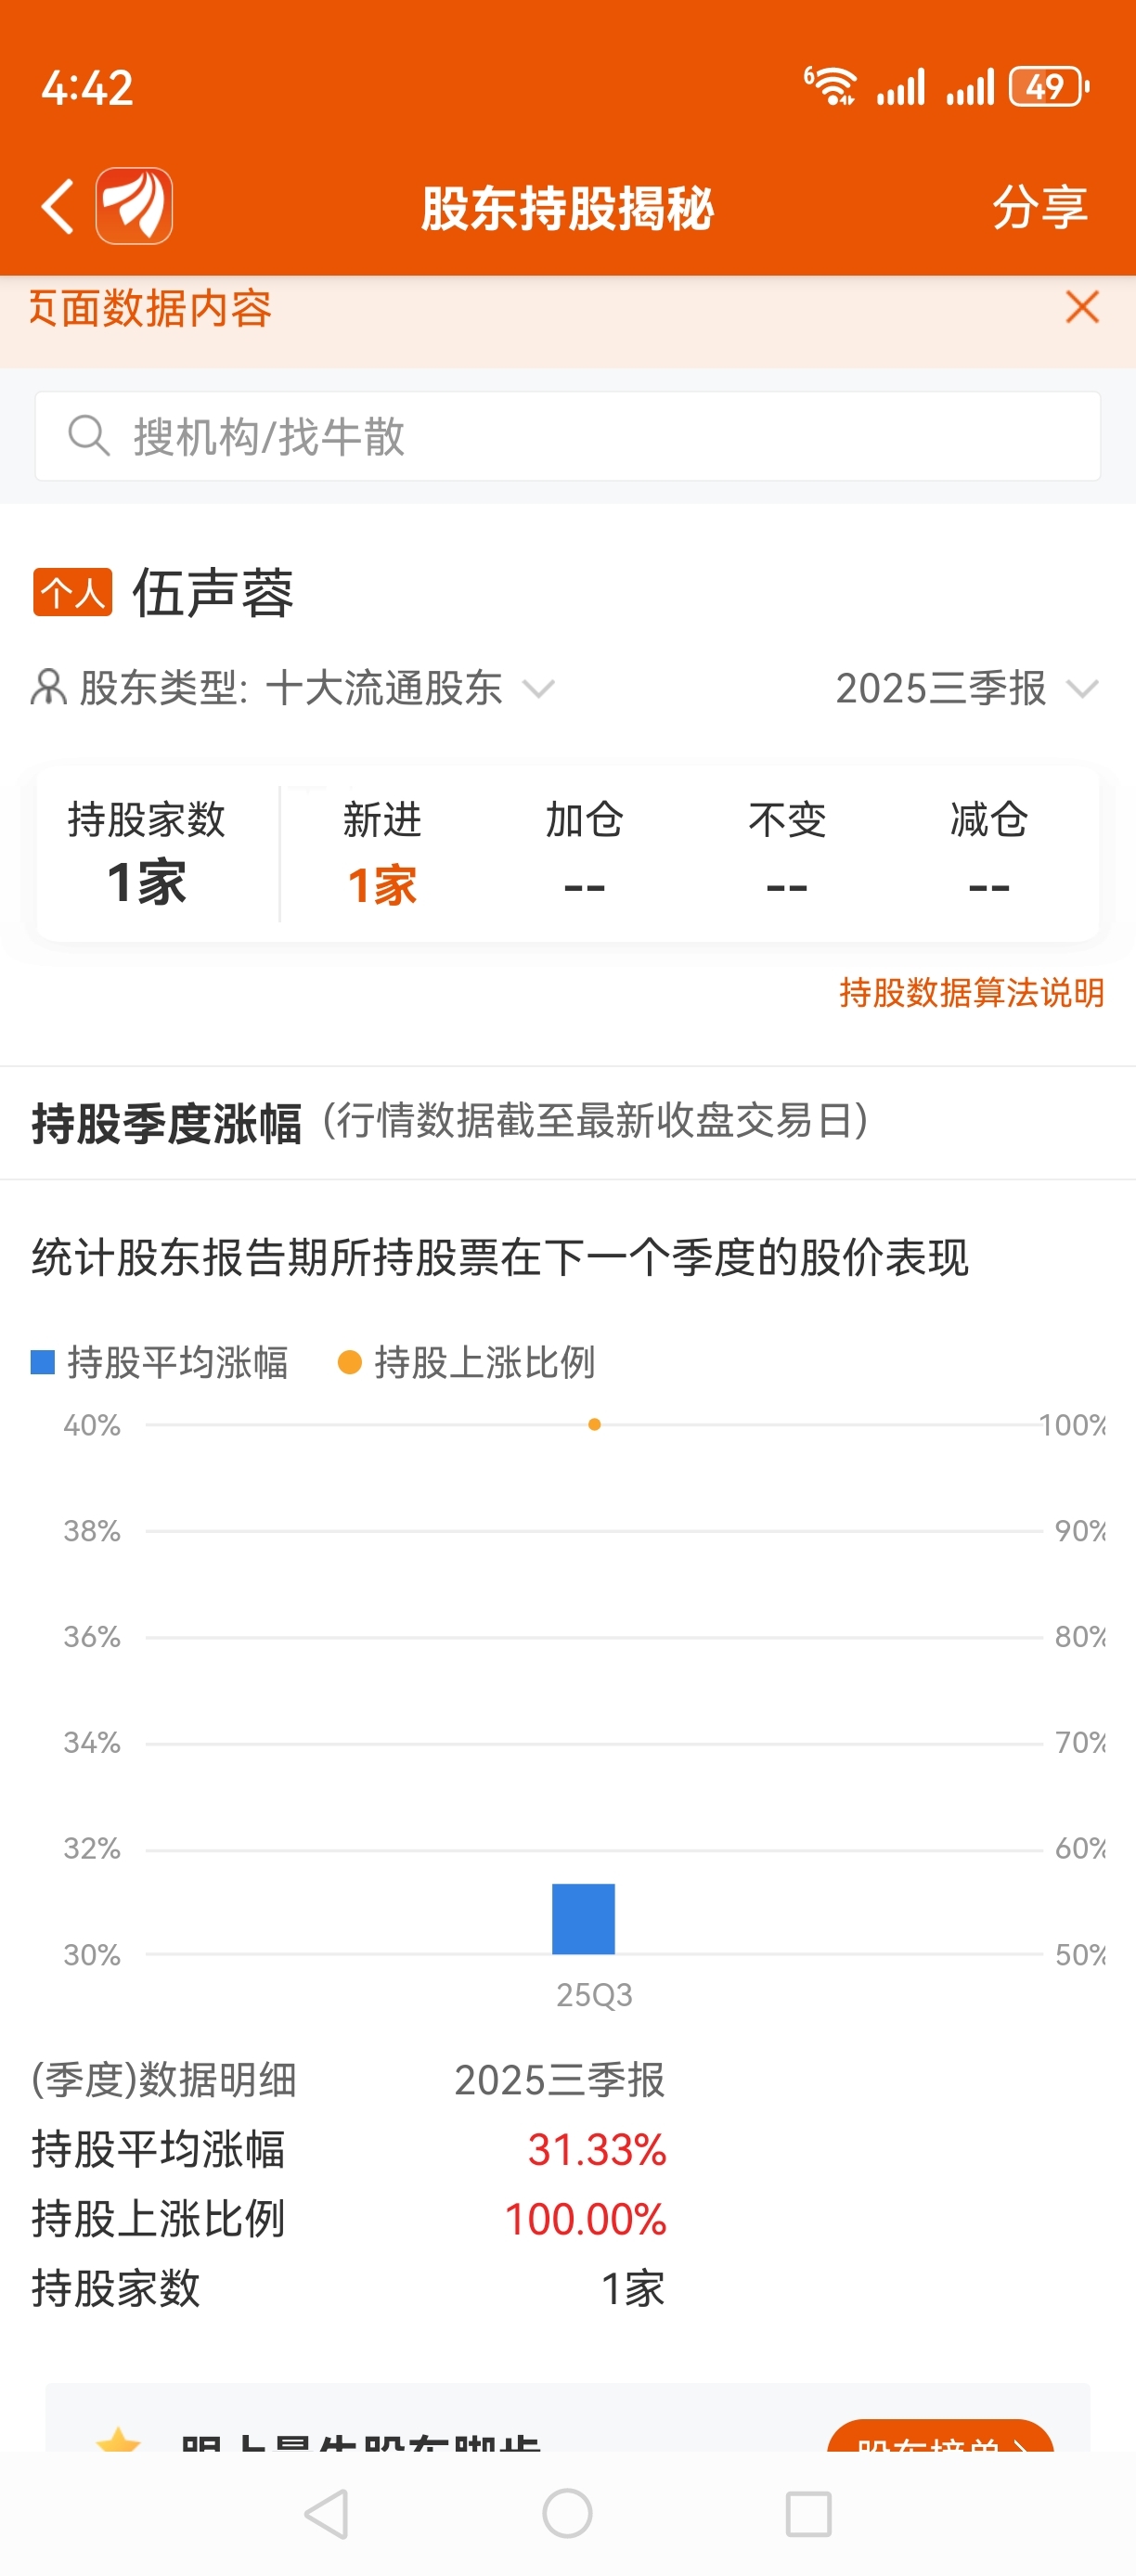Tap the blue 25Q3 bar
This screenshot has height=2576, width=1136.
click(584, 1918)
